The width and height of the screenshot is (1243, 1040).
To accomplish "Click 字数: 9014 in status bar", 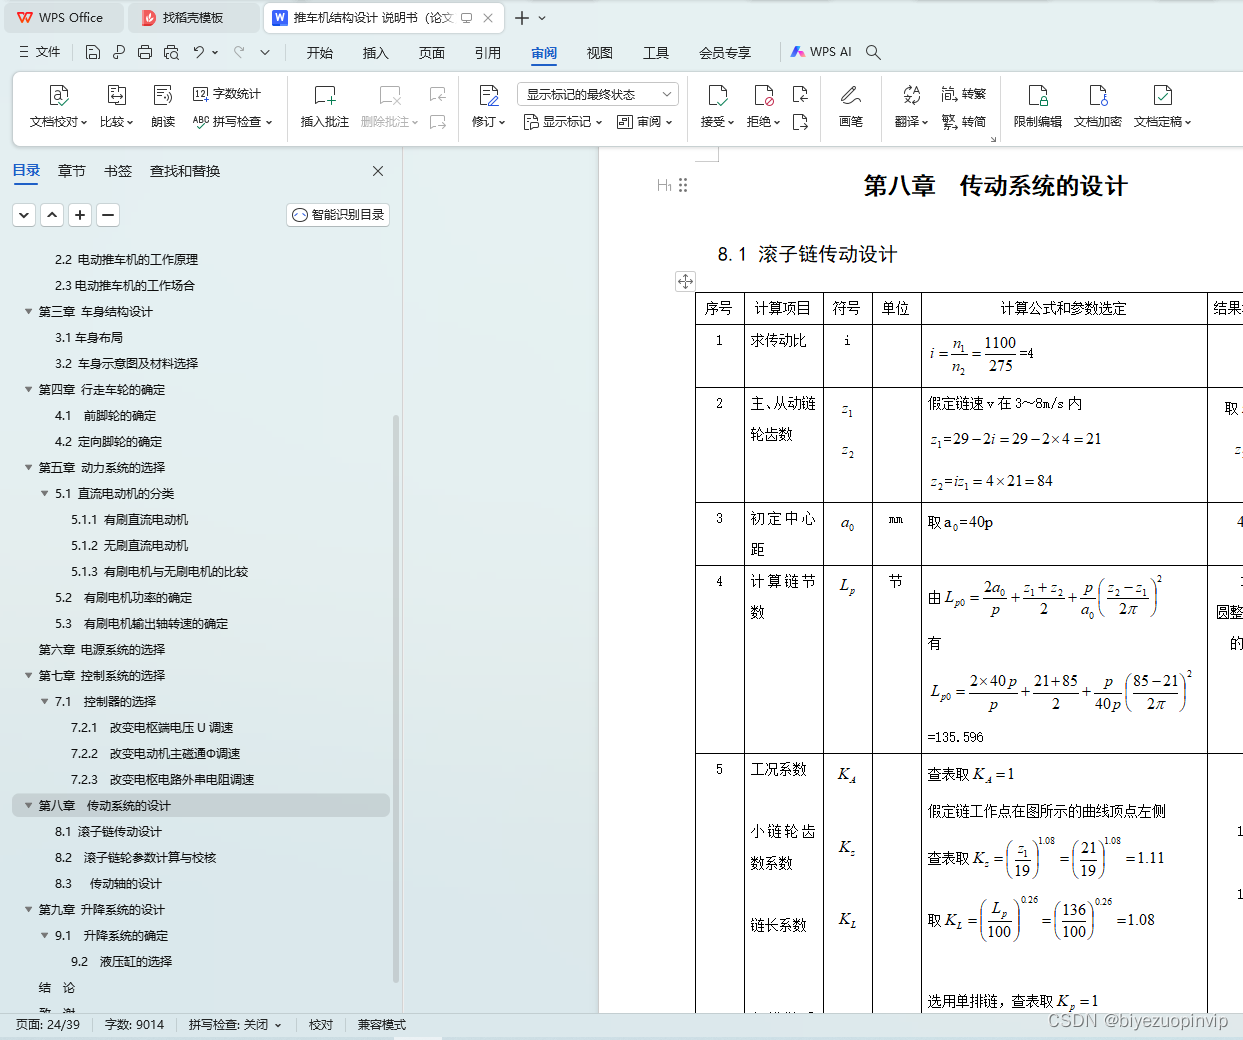I will pyautogui.click(x=134, y=1025).
